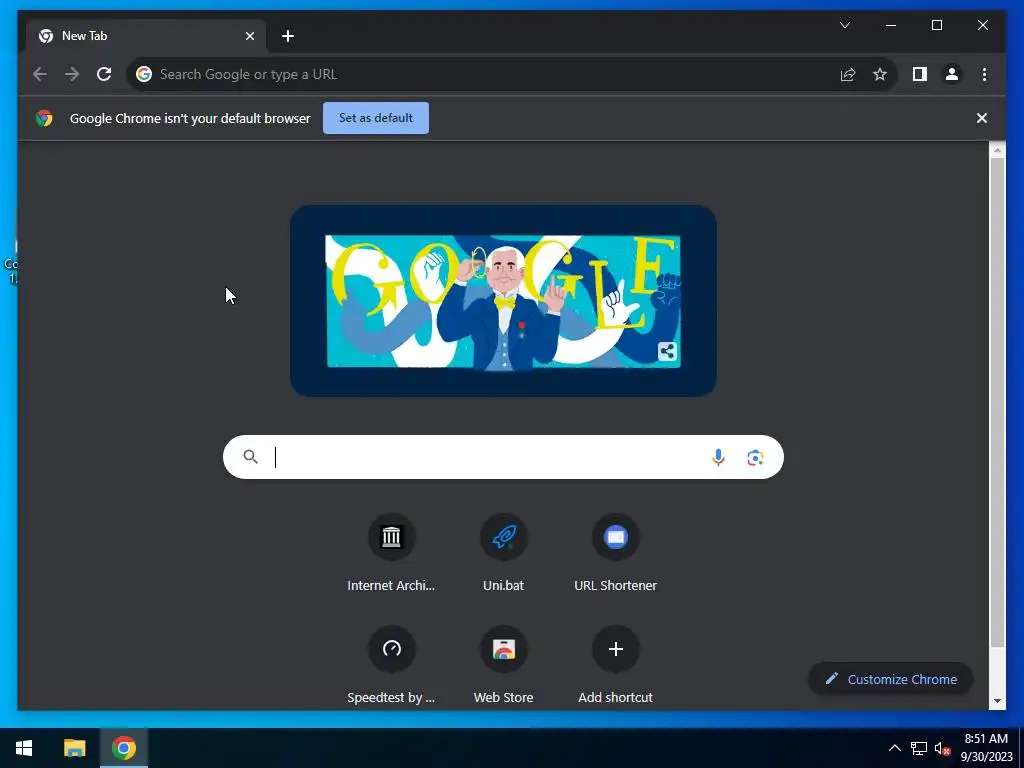Show hidden system tray icons

pos(895,748)
